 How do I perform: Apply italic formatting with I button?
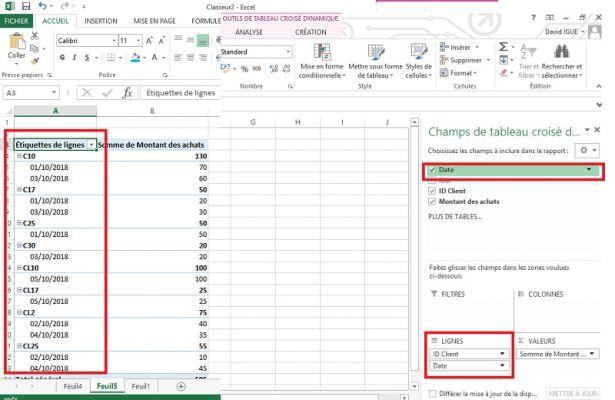[x=75, y=58]
